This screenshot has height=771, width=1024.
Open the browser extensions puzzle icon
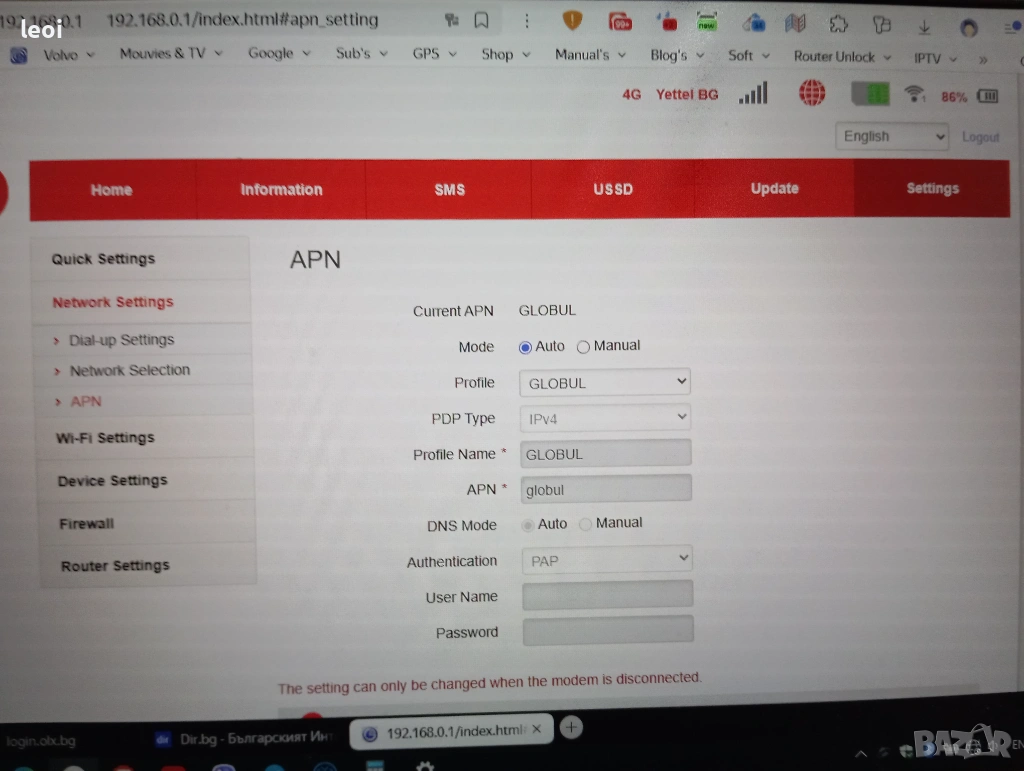[839, 25]
